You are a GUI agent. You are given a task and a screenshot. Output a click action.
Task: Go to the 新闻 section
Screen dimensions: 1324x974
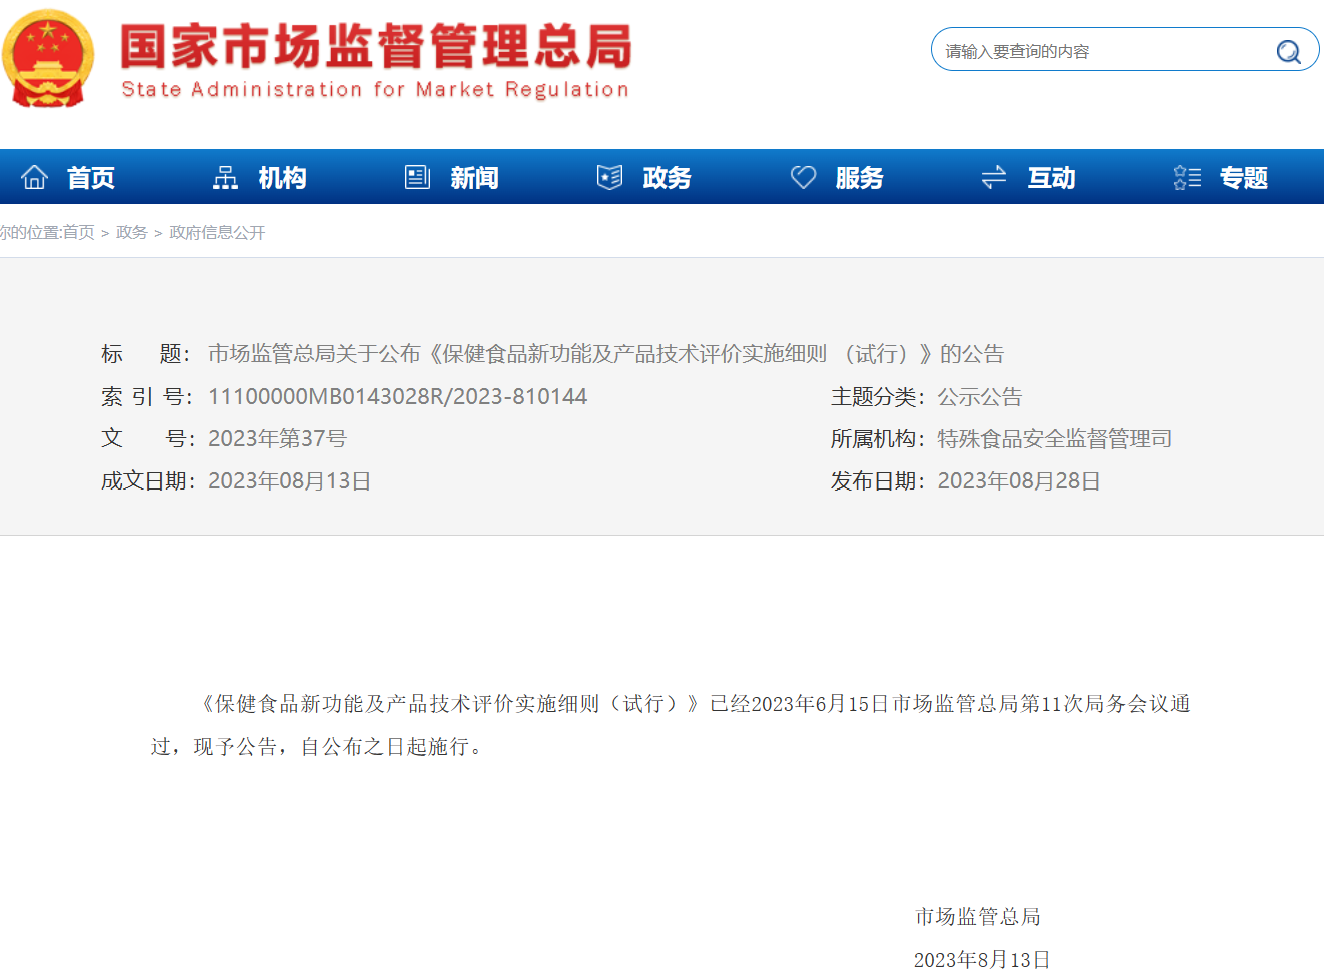coord(474,178)
